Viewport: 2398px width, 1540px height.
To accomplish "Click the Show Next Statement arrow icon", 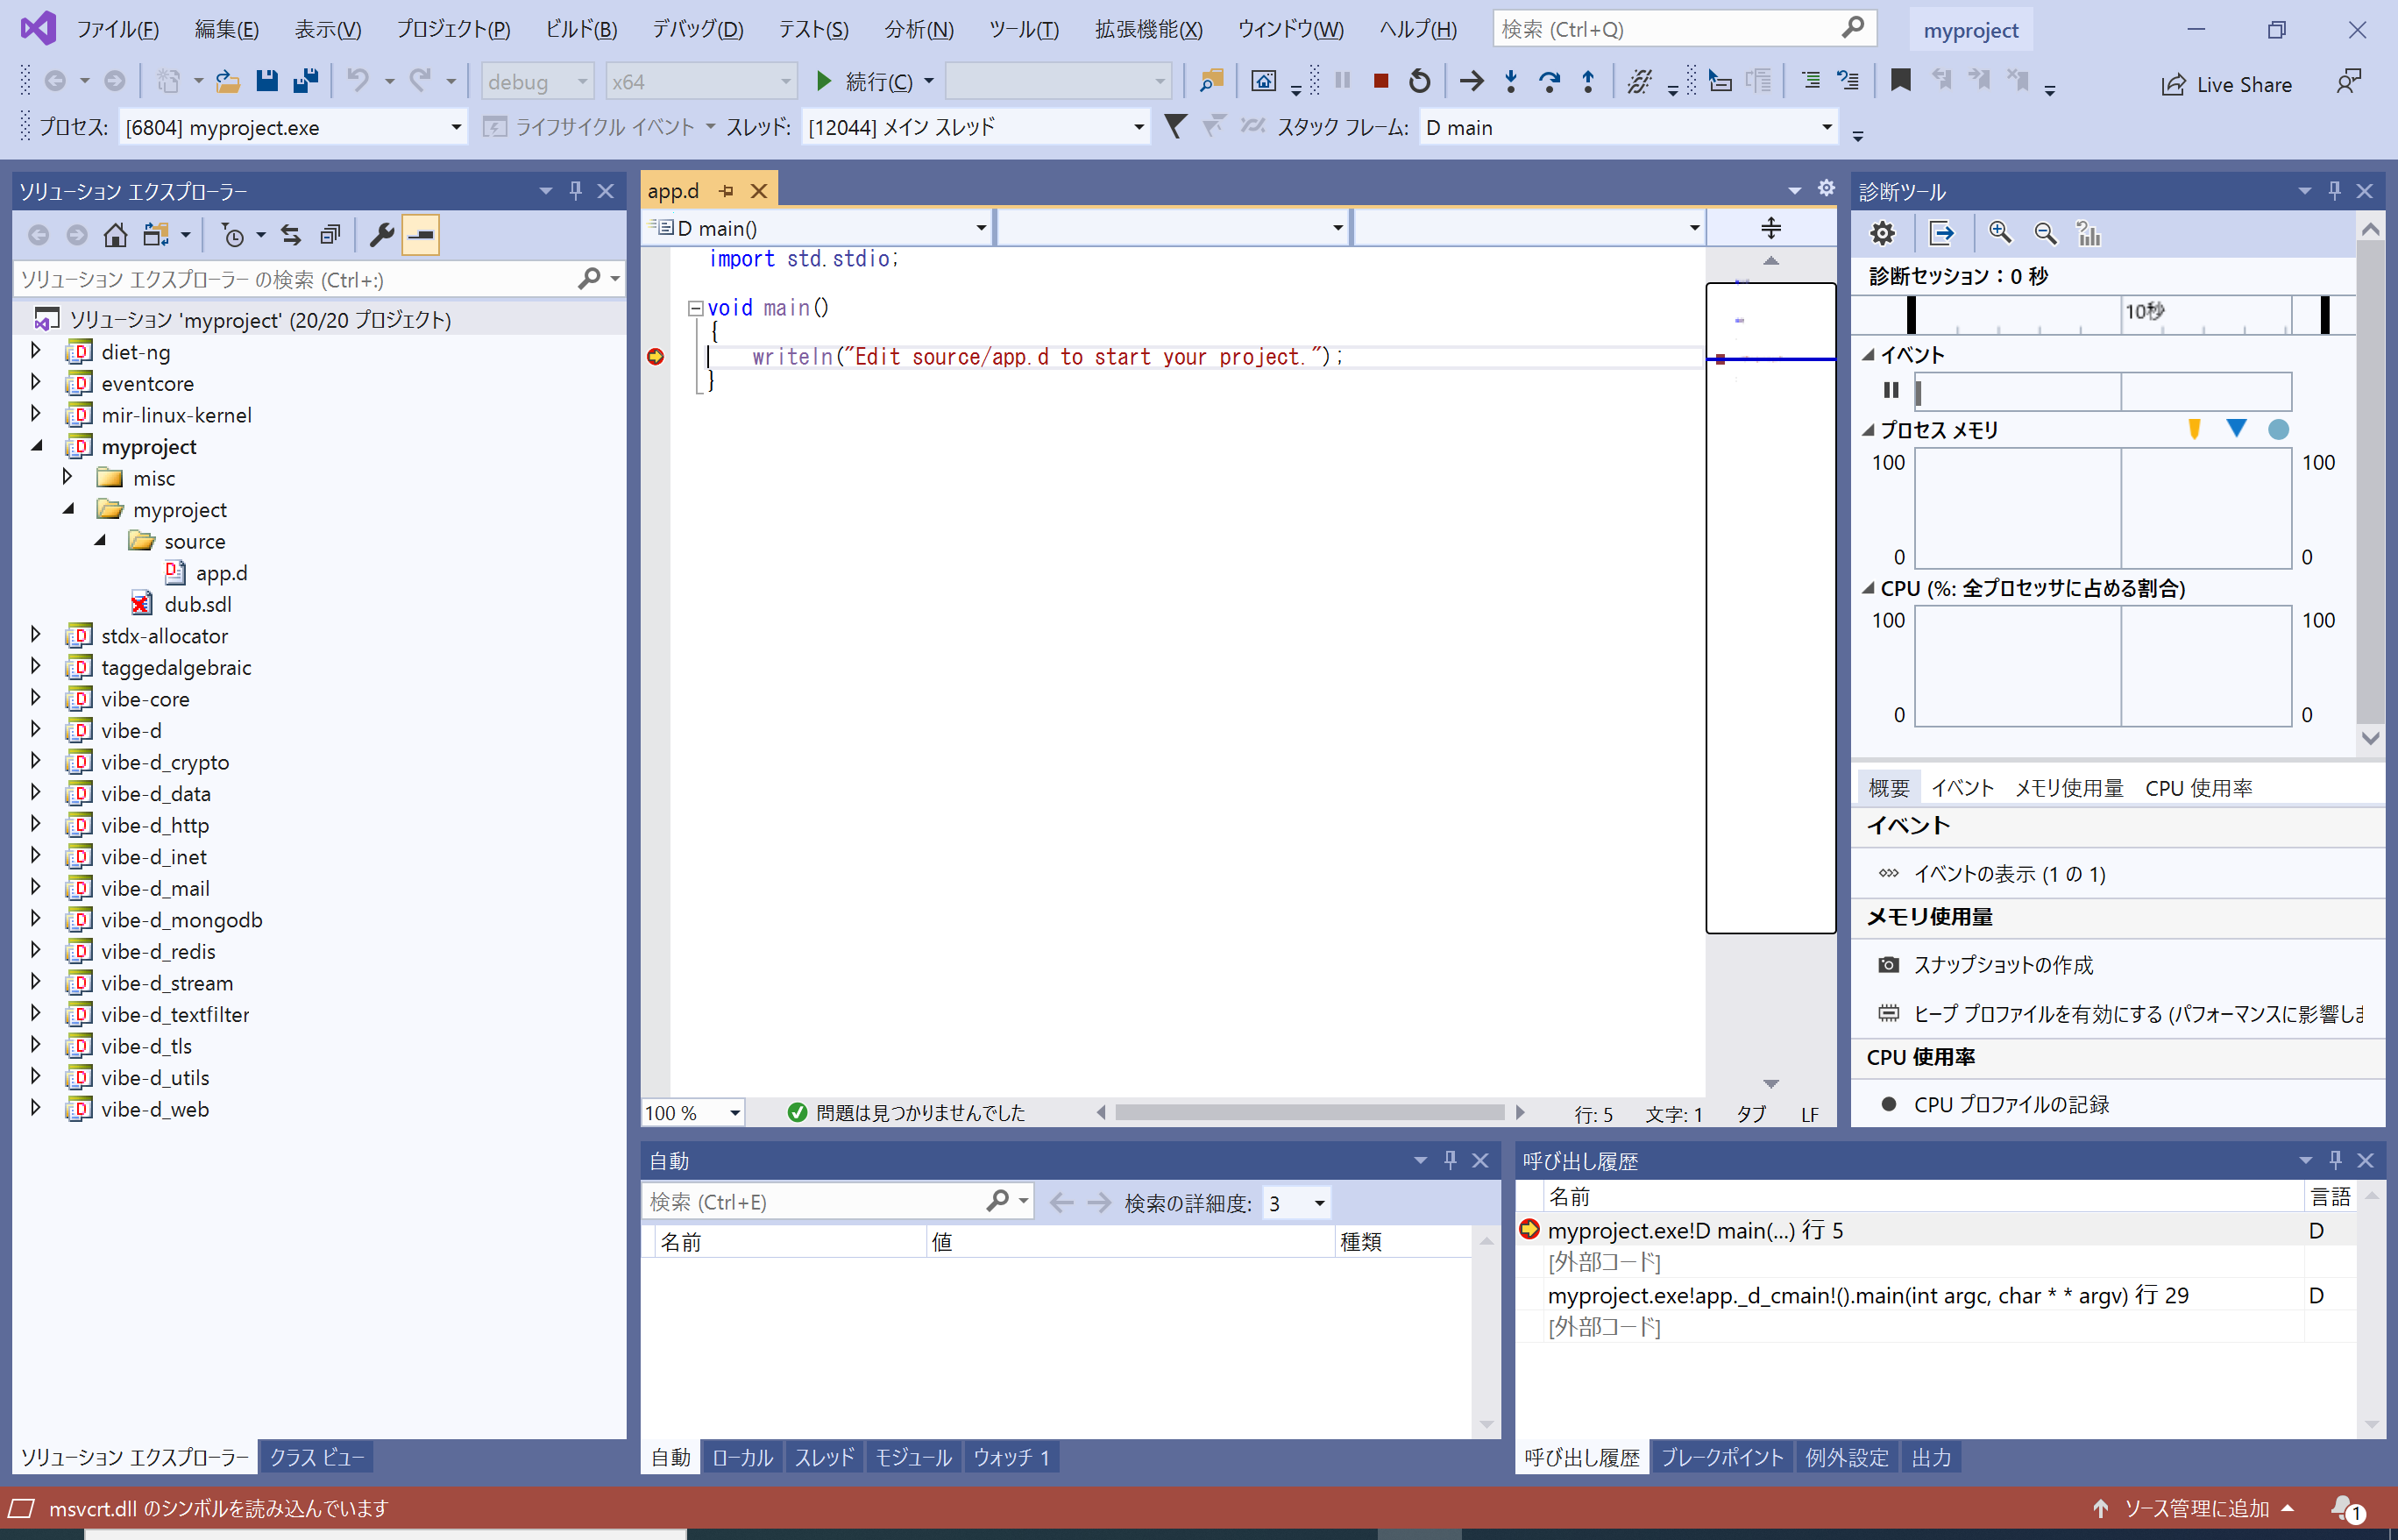I will point(1471,81).
